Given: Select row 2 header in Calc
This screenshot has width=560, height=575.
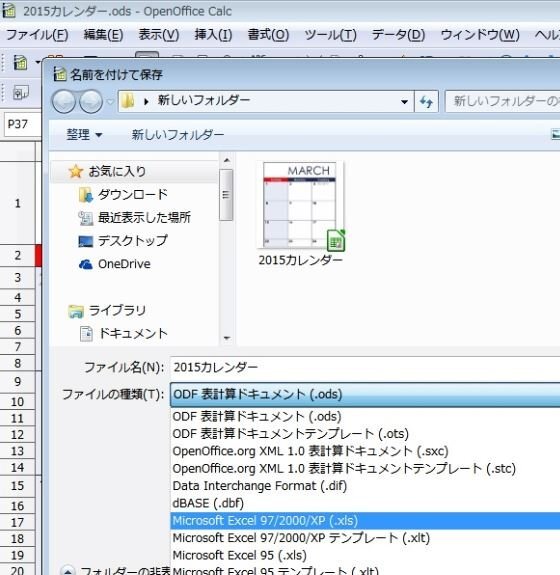Looking at the screenshot, I should click(x=17, y=255).
